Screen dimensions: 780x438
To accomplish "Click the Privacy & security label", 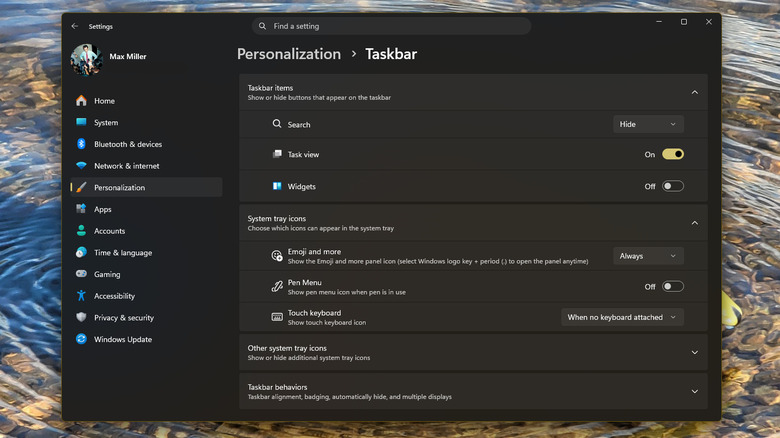I will click(x=124, y=318).
